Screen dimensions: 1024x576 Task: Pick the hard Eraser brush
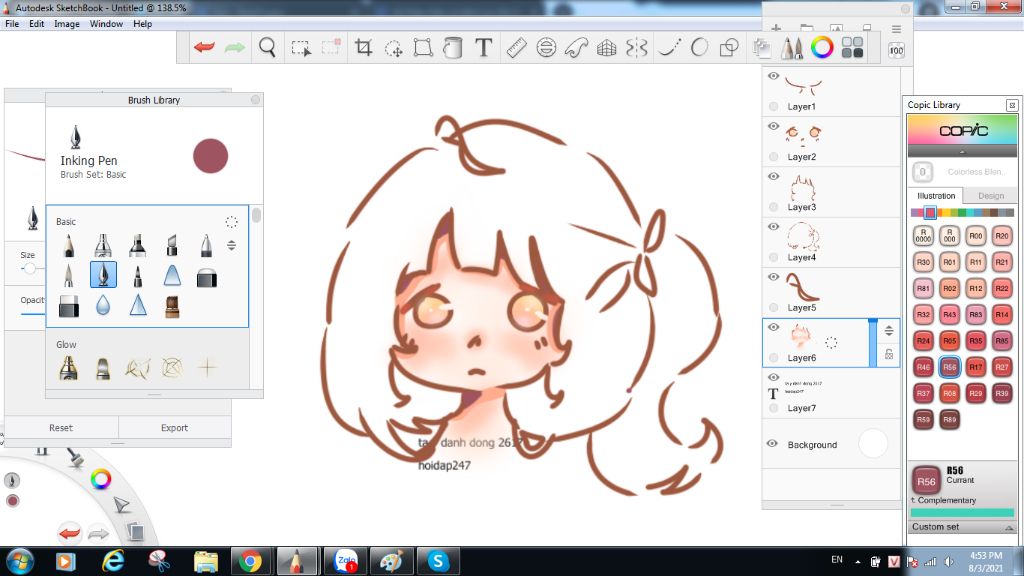(69, 306)
